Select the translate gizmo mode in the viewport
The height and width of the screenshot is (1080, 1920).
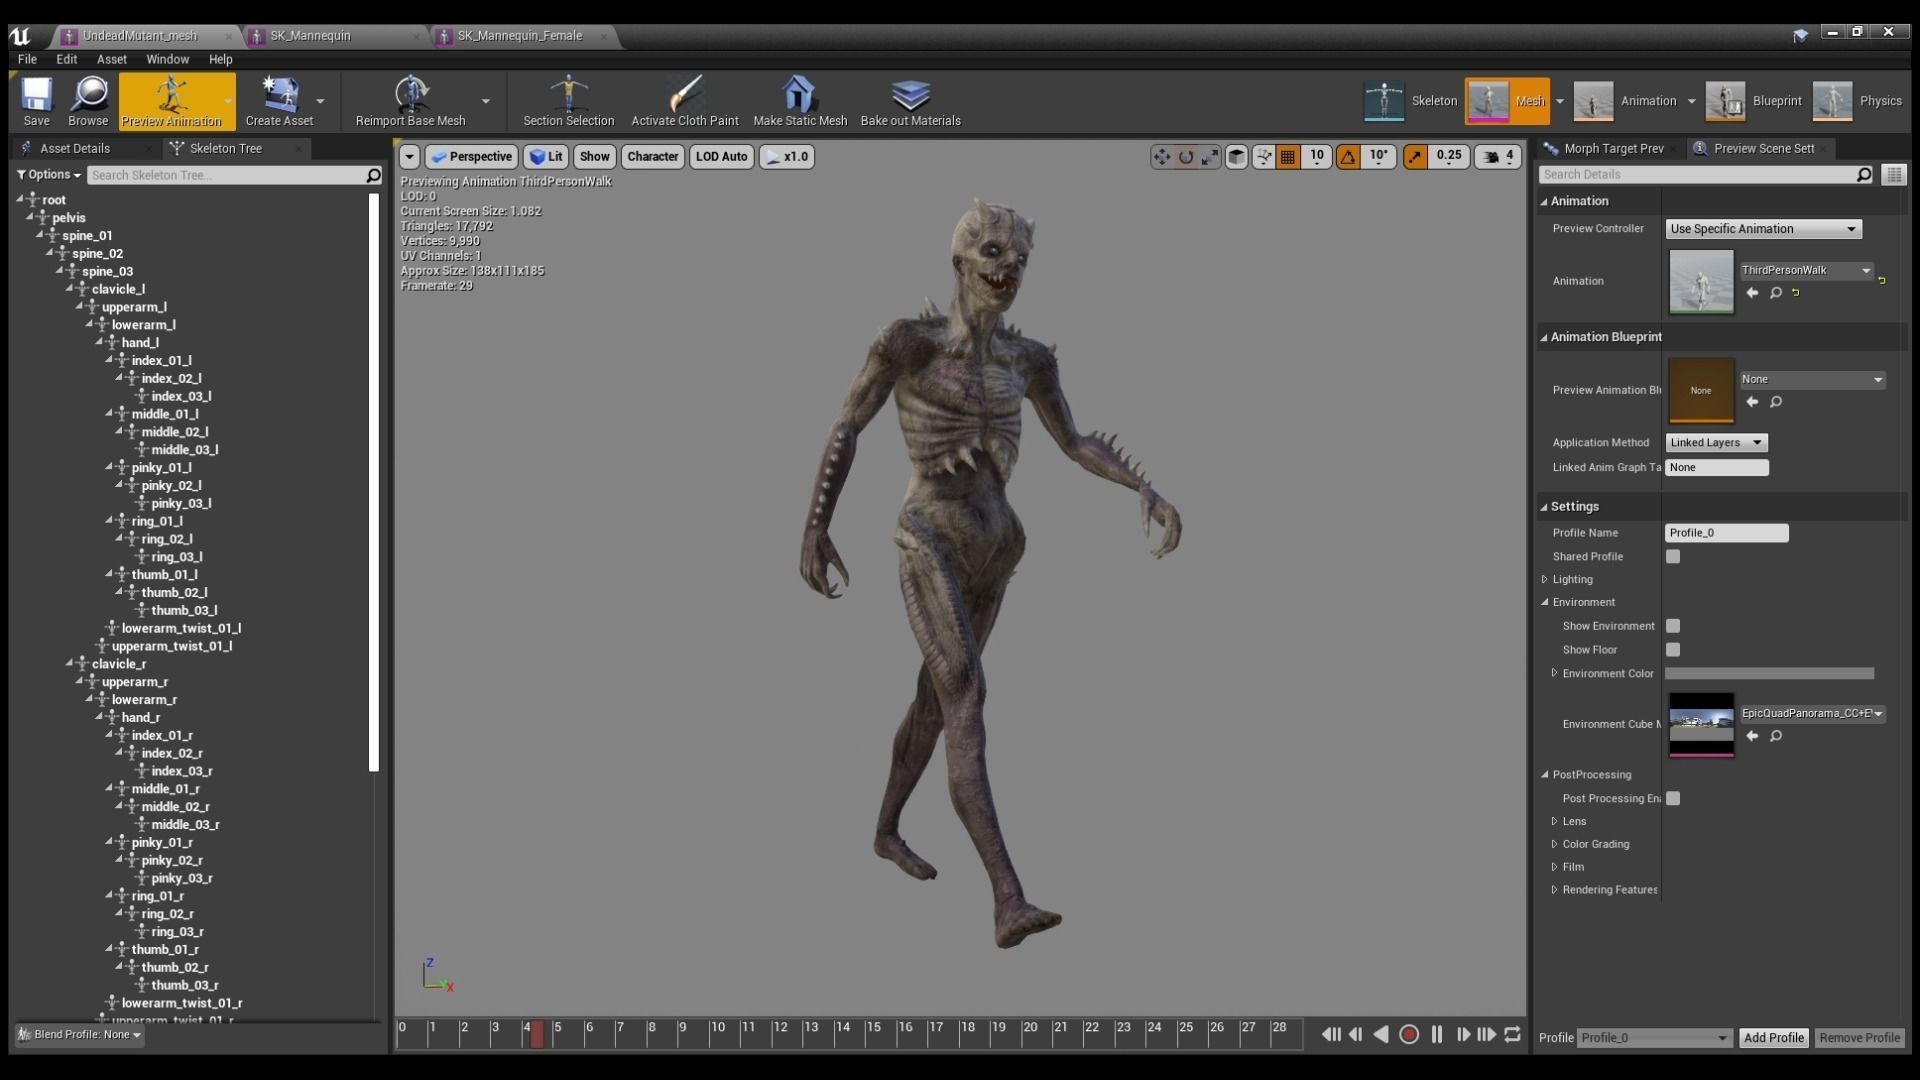(1161, 157)
